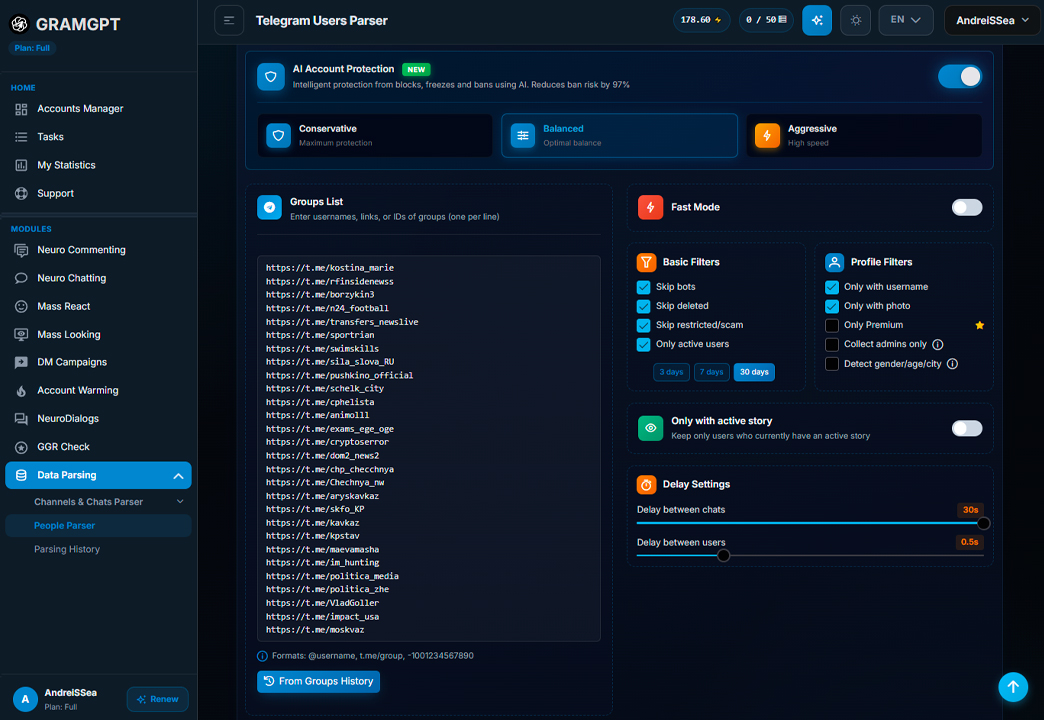
Task: Enable Only with active story toggle
Action: tap(967, 428)
